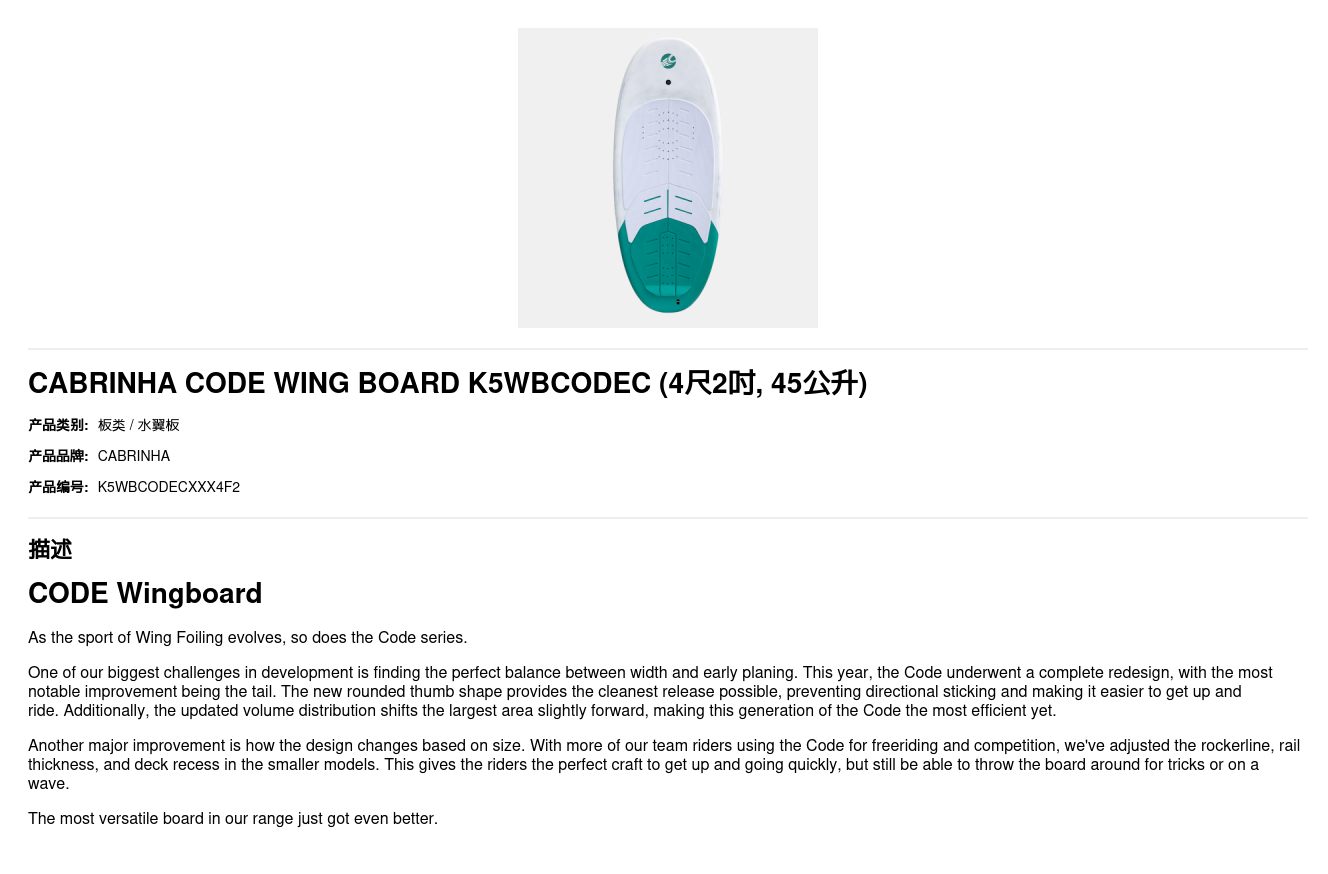The width and height of the screenshot is (1328, 874).
Task: Click the 产品类别 label
Action: click(x=58, y=425)
